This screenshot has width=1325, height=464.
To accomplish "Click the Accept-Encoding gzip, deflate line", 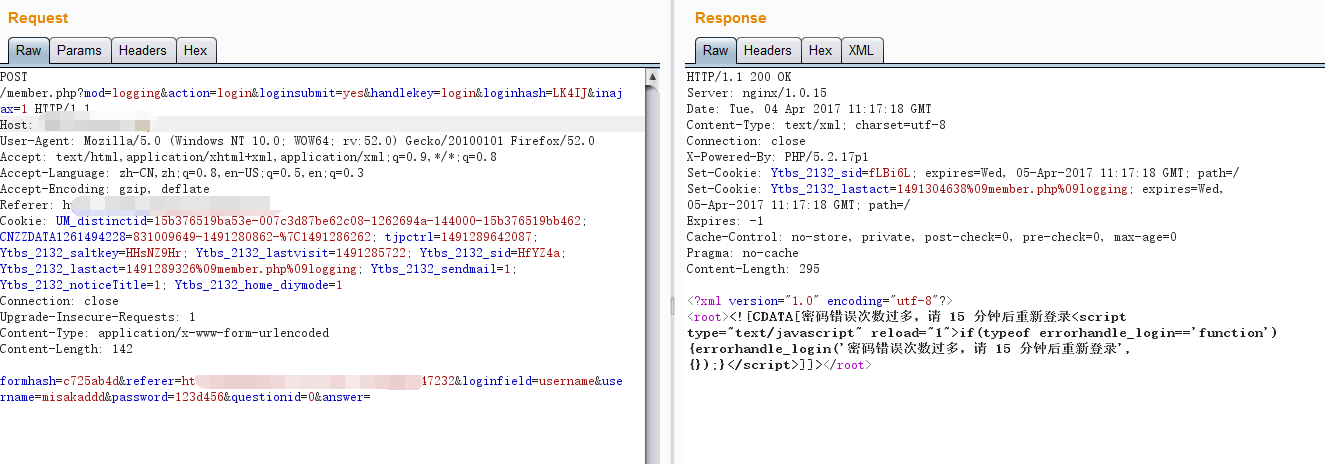I will click(x=105, y=189).
